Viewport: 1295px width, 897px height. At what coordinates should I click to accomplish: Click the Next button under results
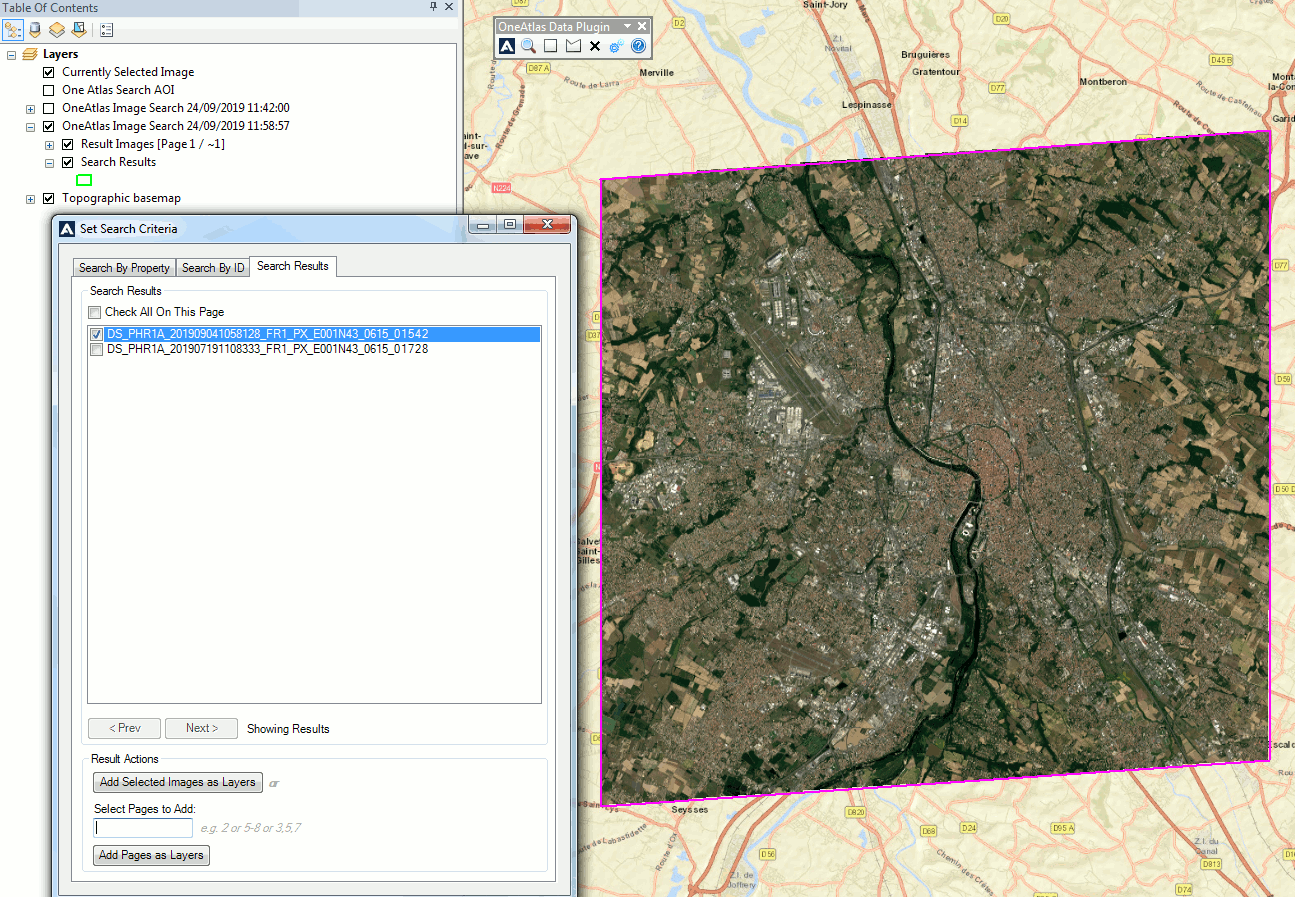(x=201, y=728)
